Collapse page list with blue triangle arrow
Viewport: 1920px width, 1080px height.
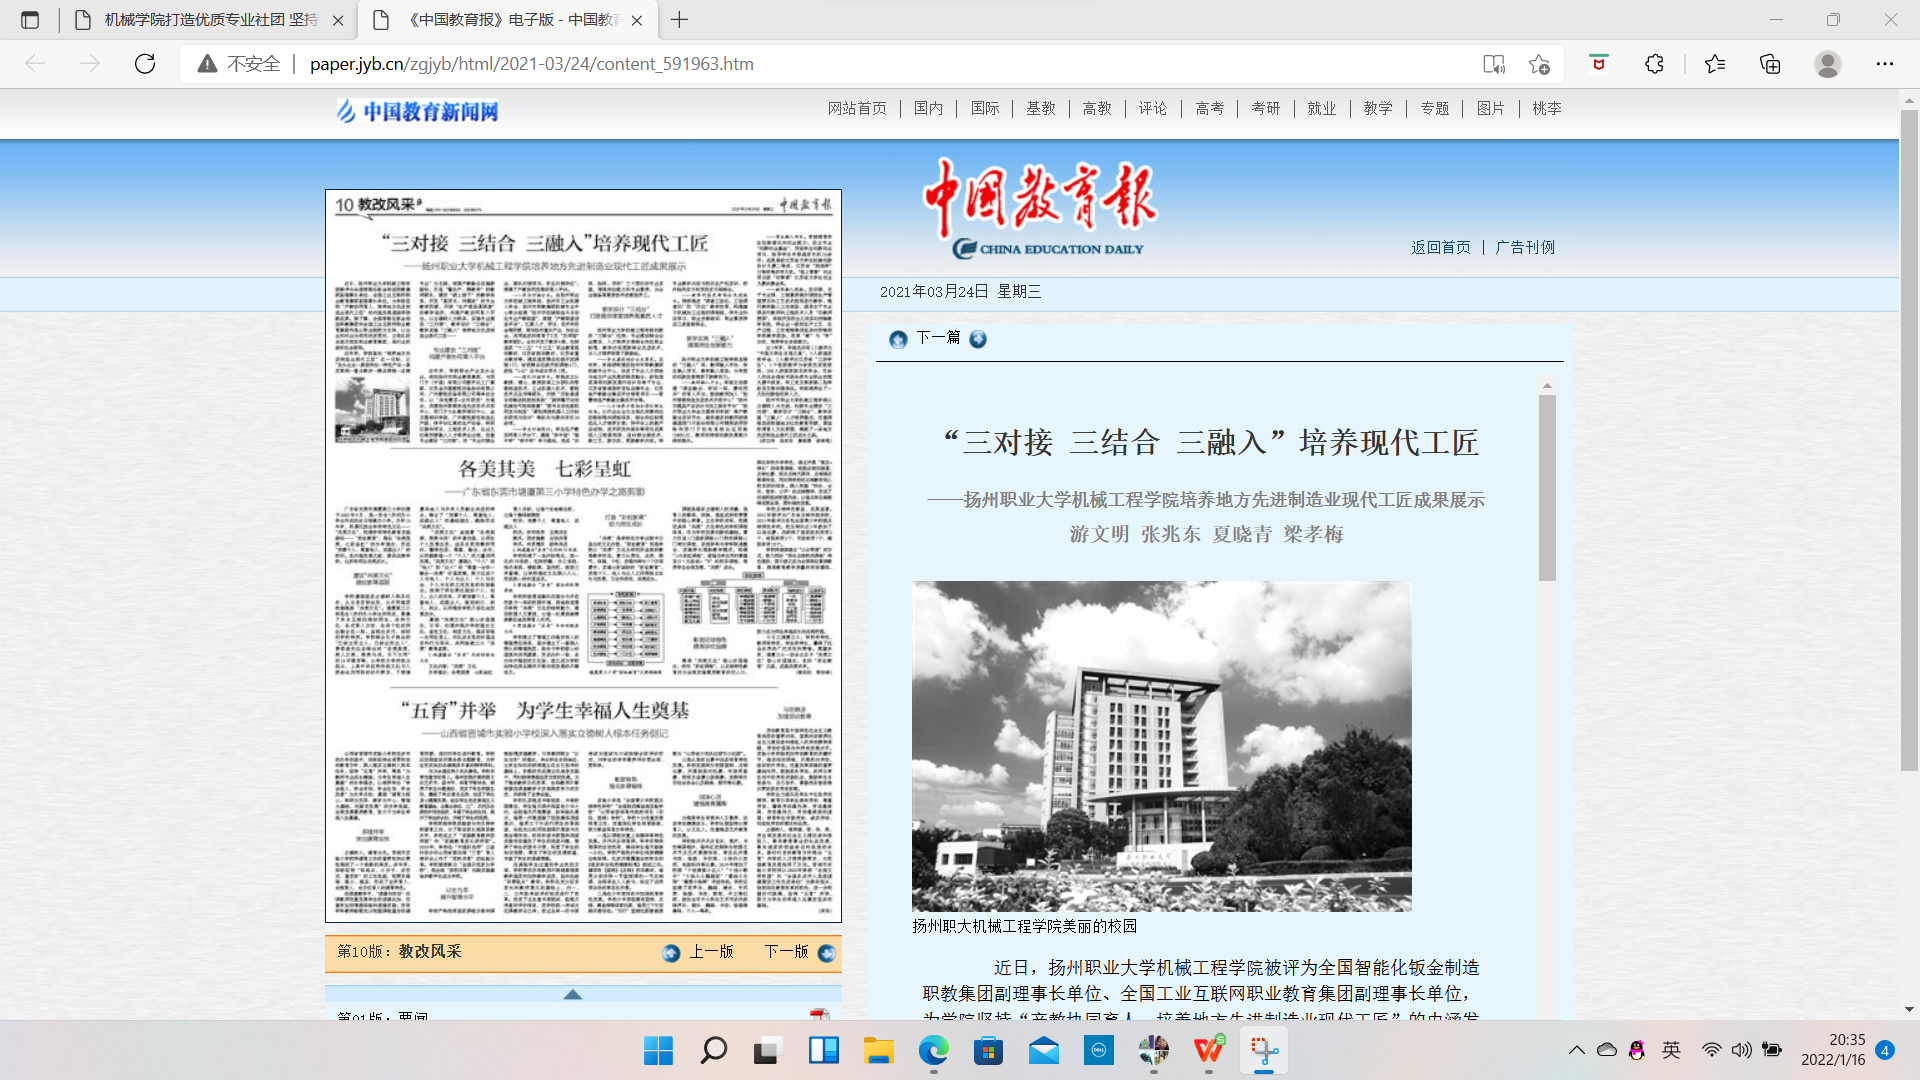(x=573, y=994)
